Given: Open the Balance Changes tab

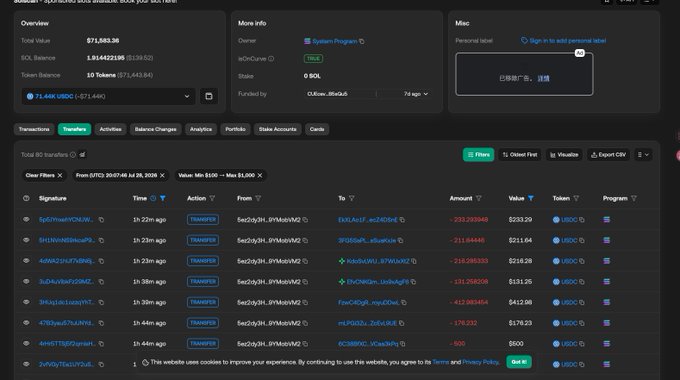Looking at the screenshot, I should [x=155, y=129].
